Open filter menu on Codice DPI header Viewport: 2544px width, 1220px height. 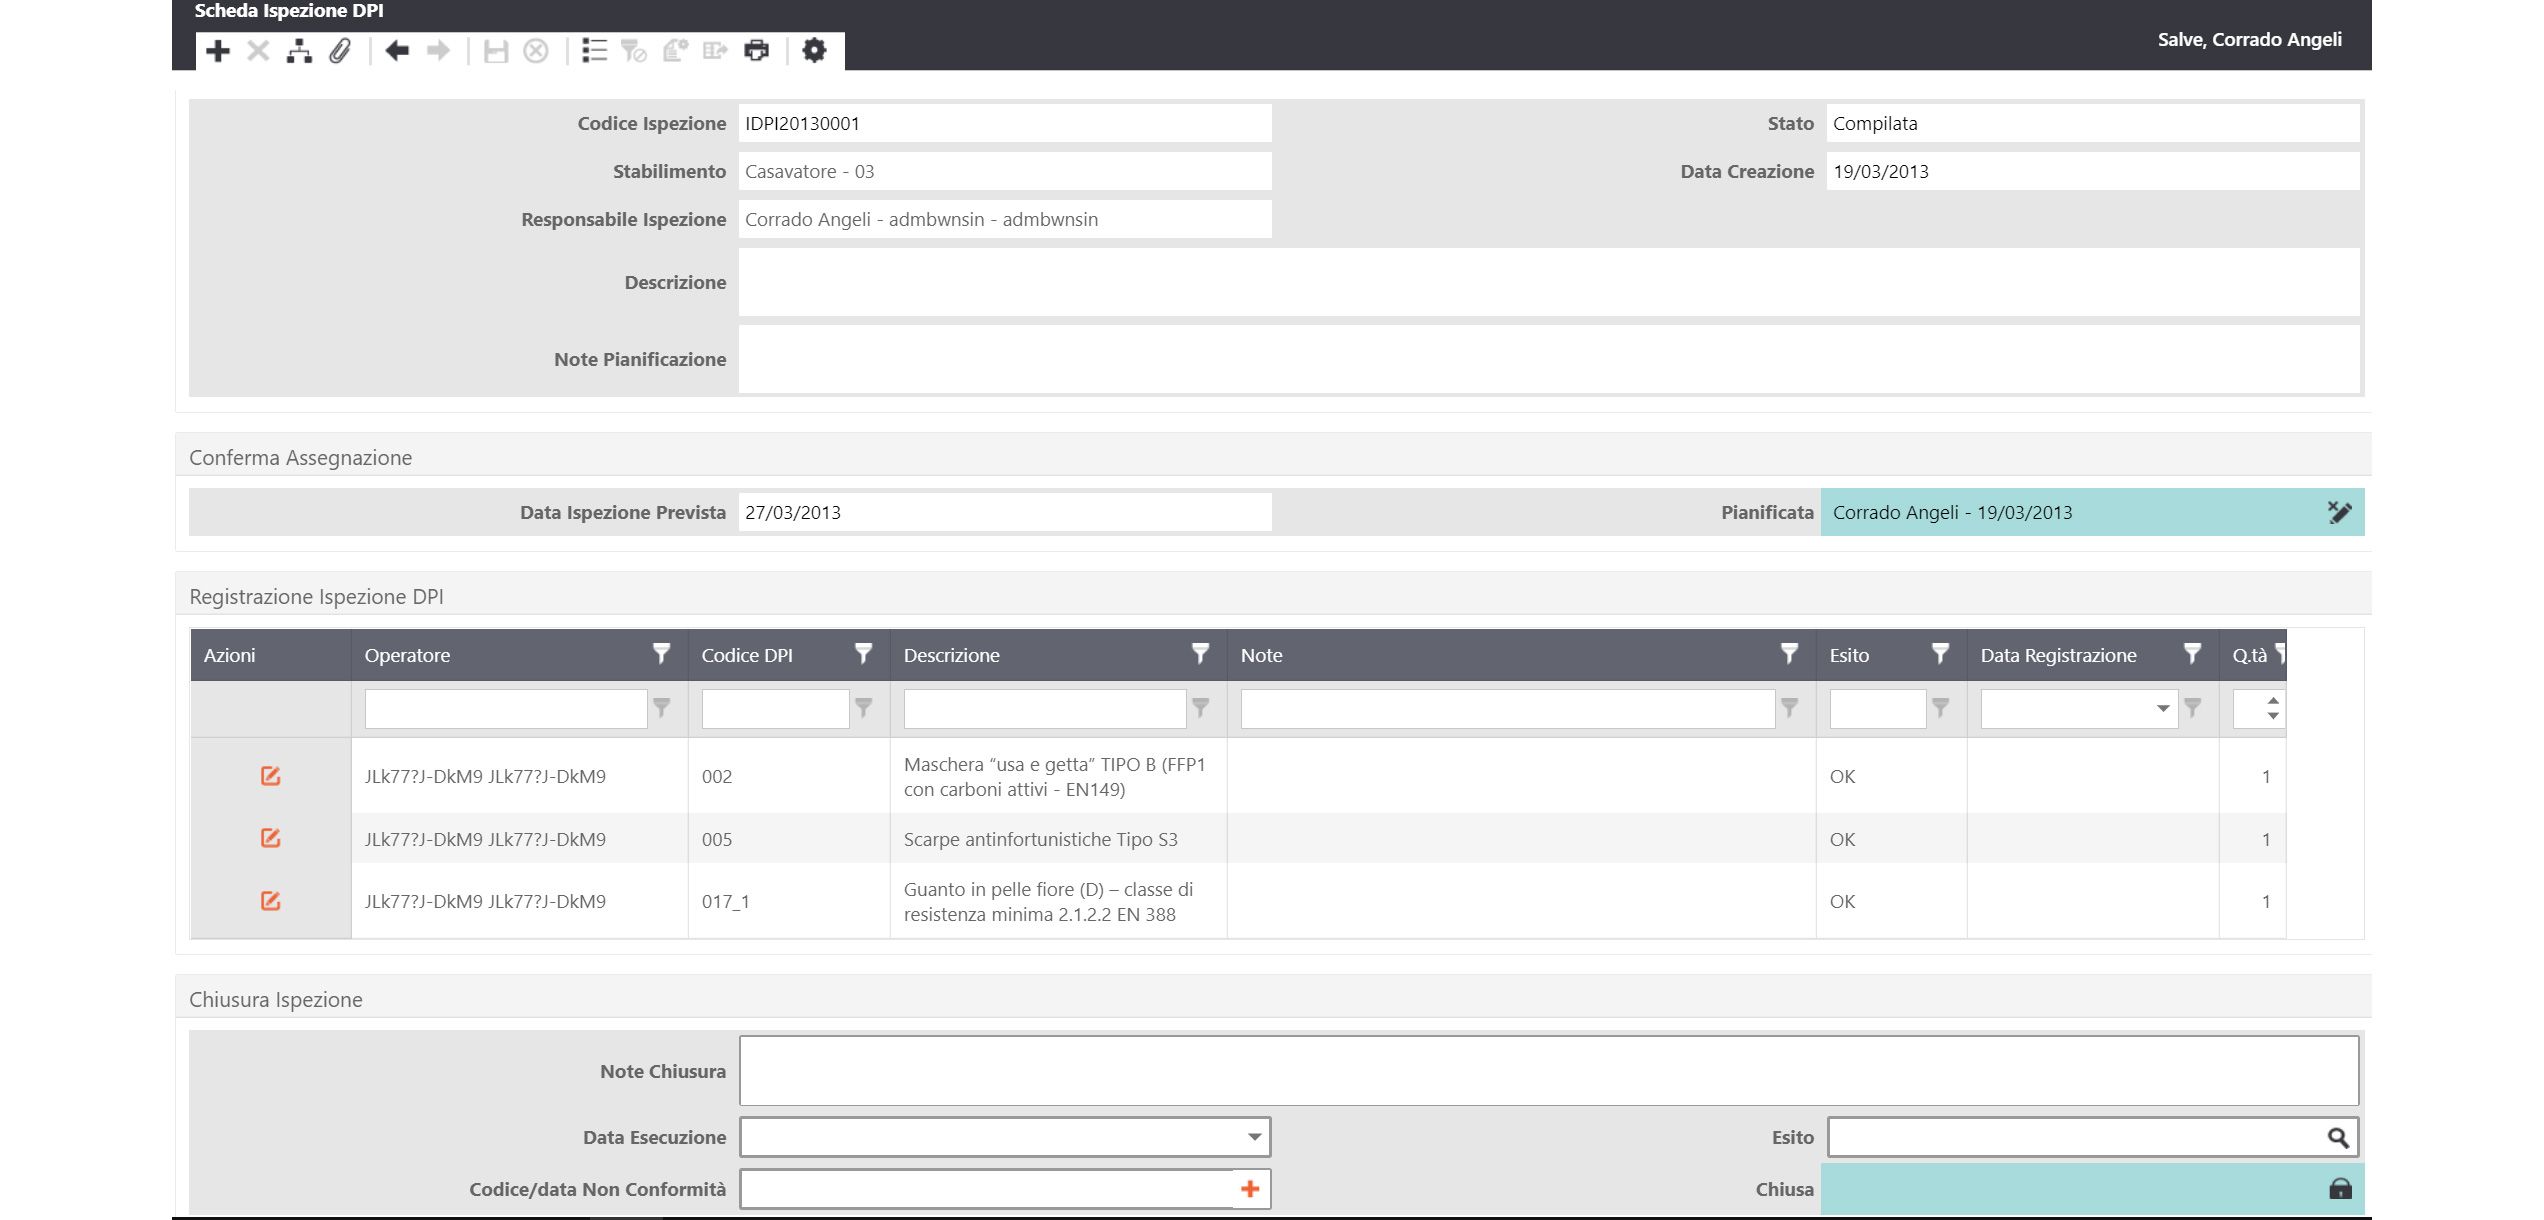[x=863, y=654]
